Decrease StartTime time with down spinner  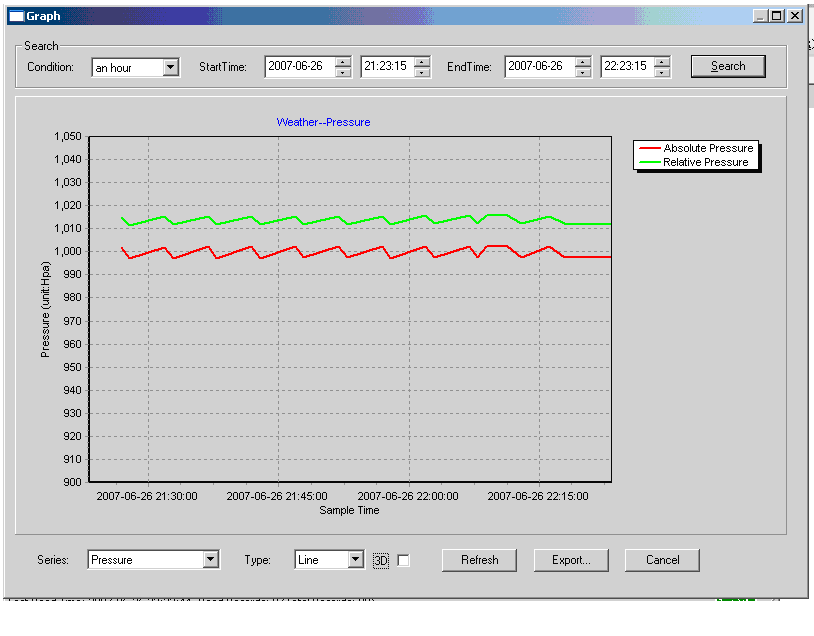pos(422,72)
